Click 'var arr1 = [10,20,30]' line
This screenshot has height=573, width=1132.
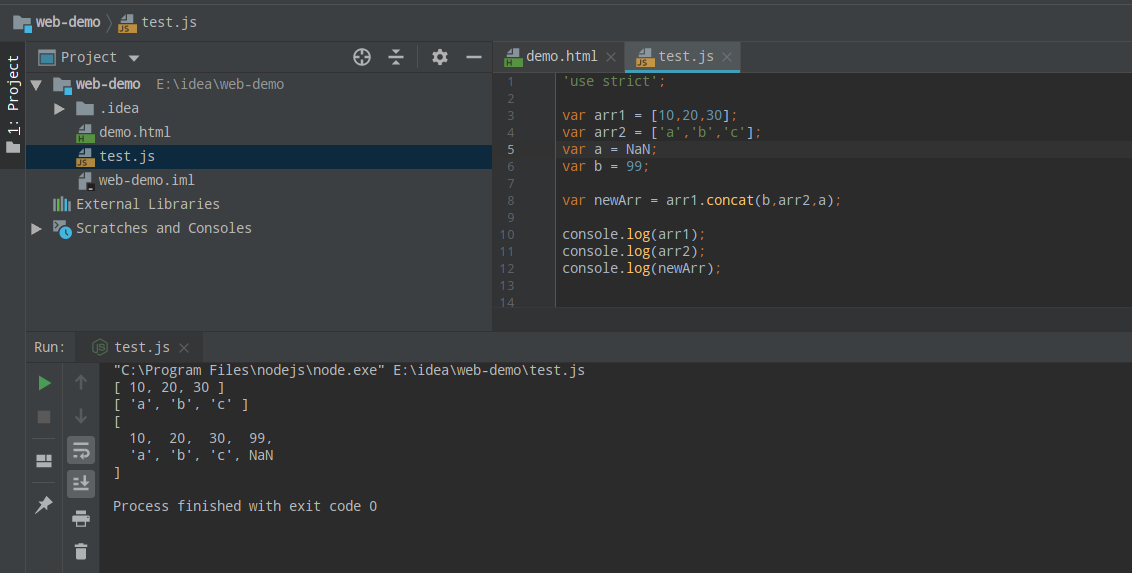[x=650, y=115]
